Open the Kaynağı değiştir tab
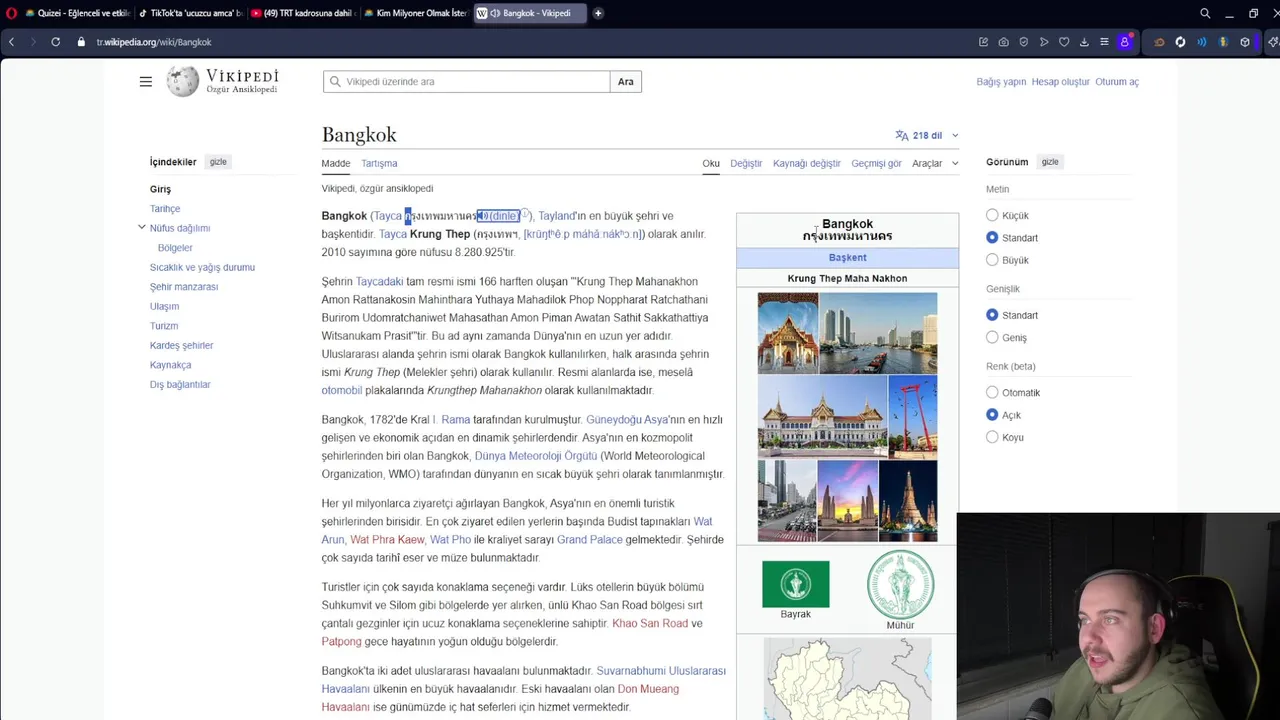 click(807, 163)
